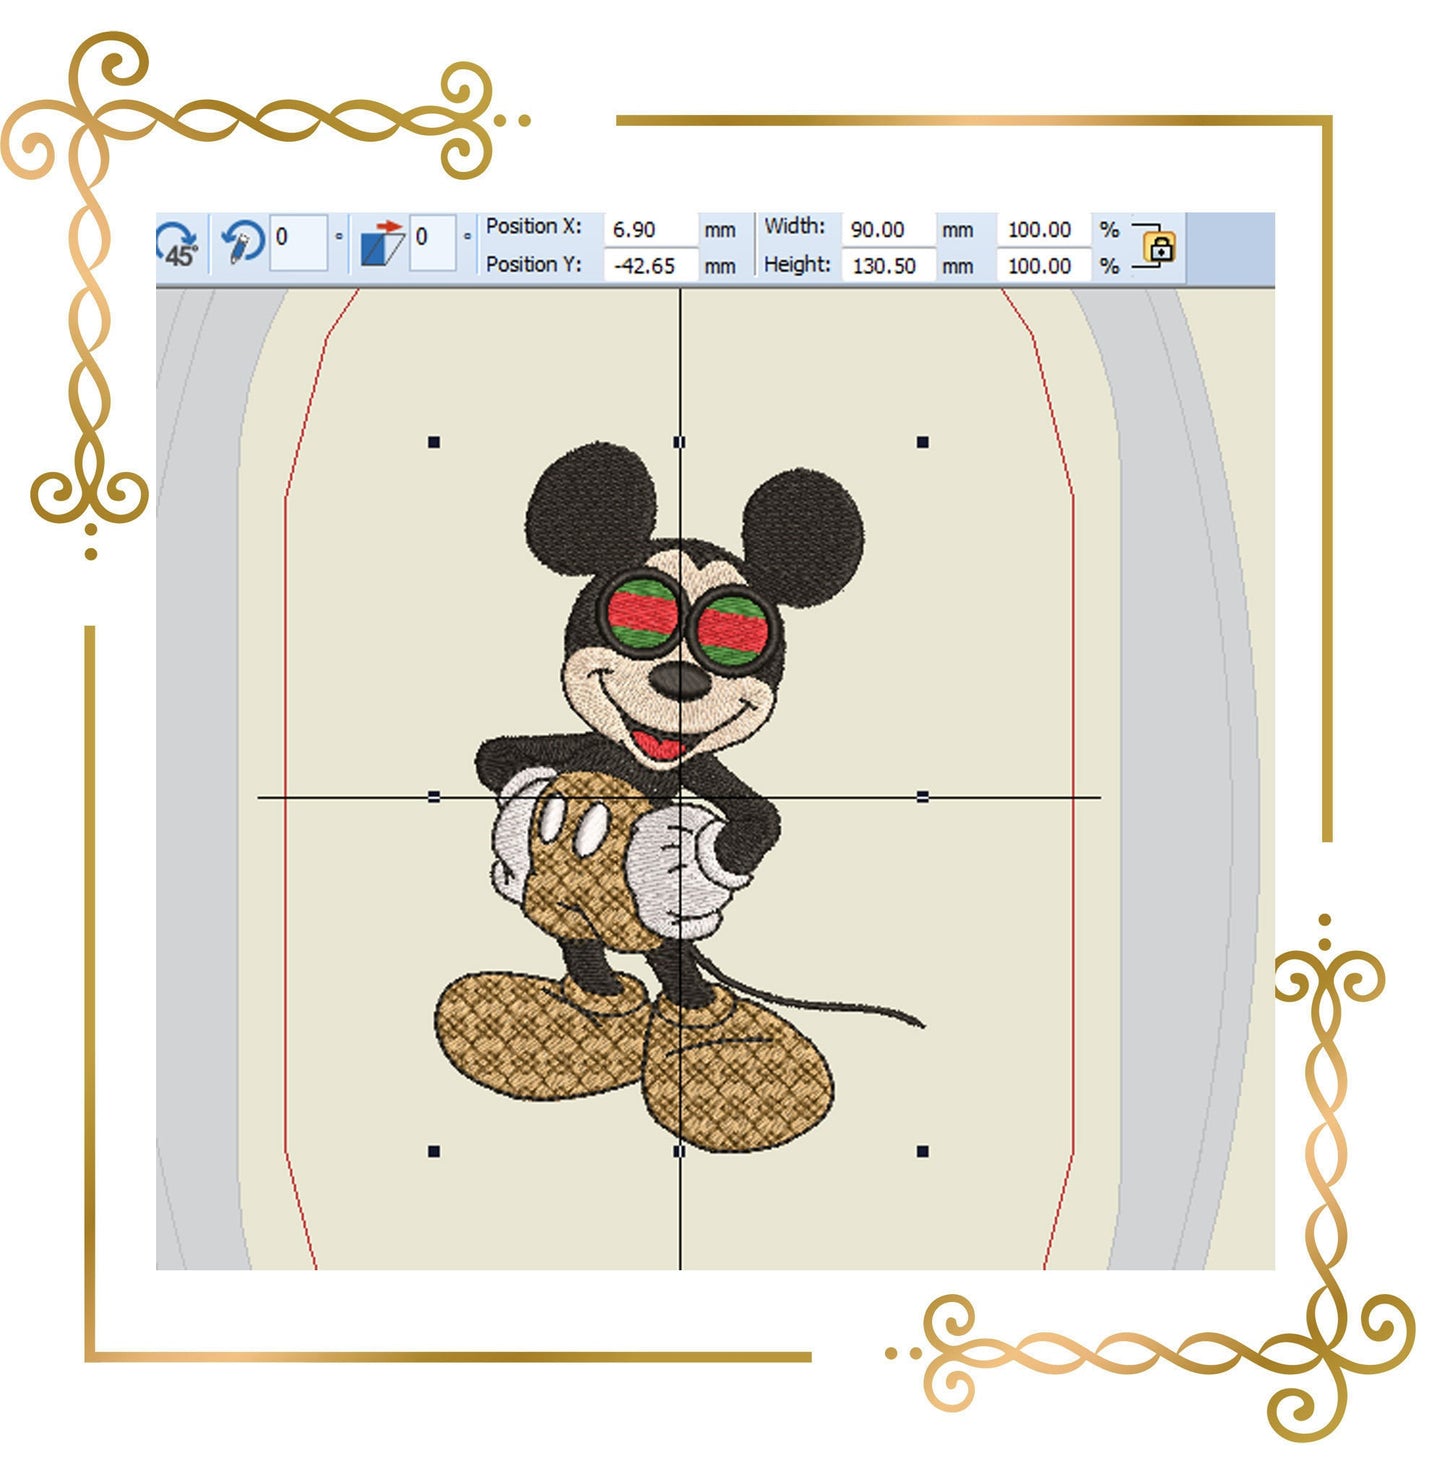Select the Position Y value field

650,266
